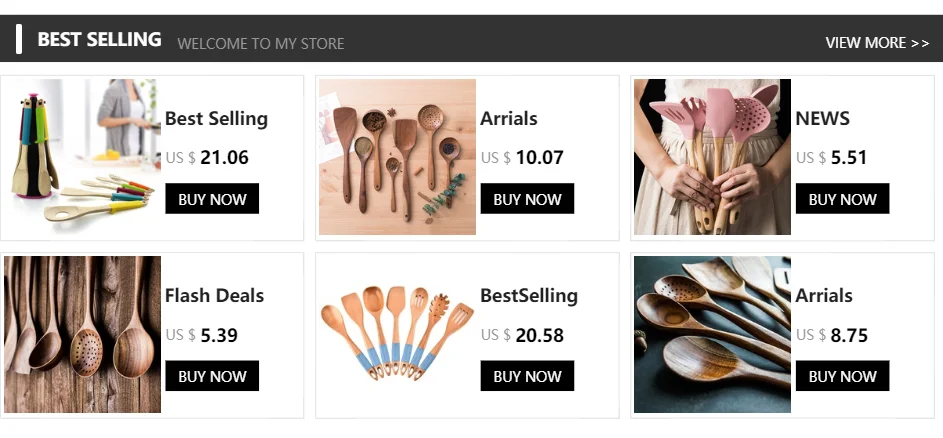Click the BEST SELLING section heading
The height and width of the screenshot is (438, 943).
(x=99, y=40)
